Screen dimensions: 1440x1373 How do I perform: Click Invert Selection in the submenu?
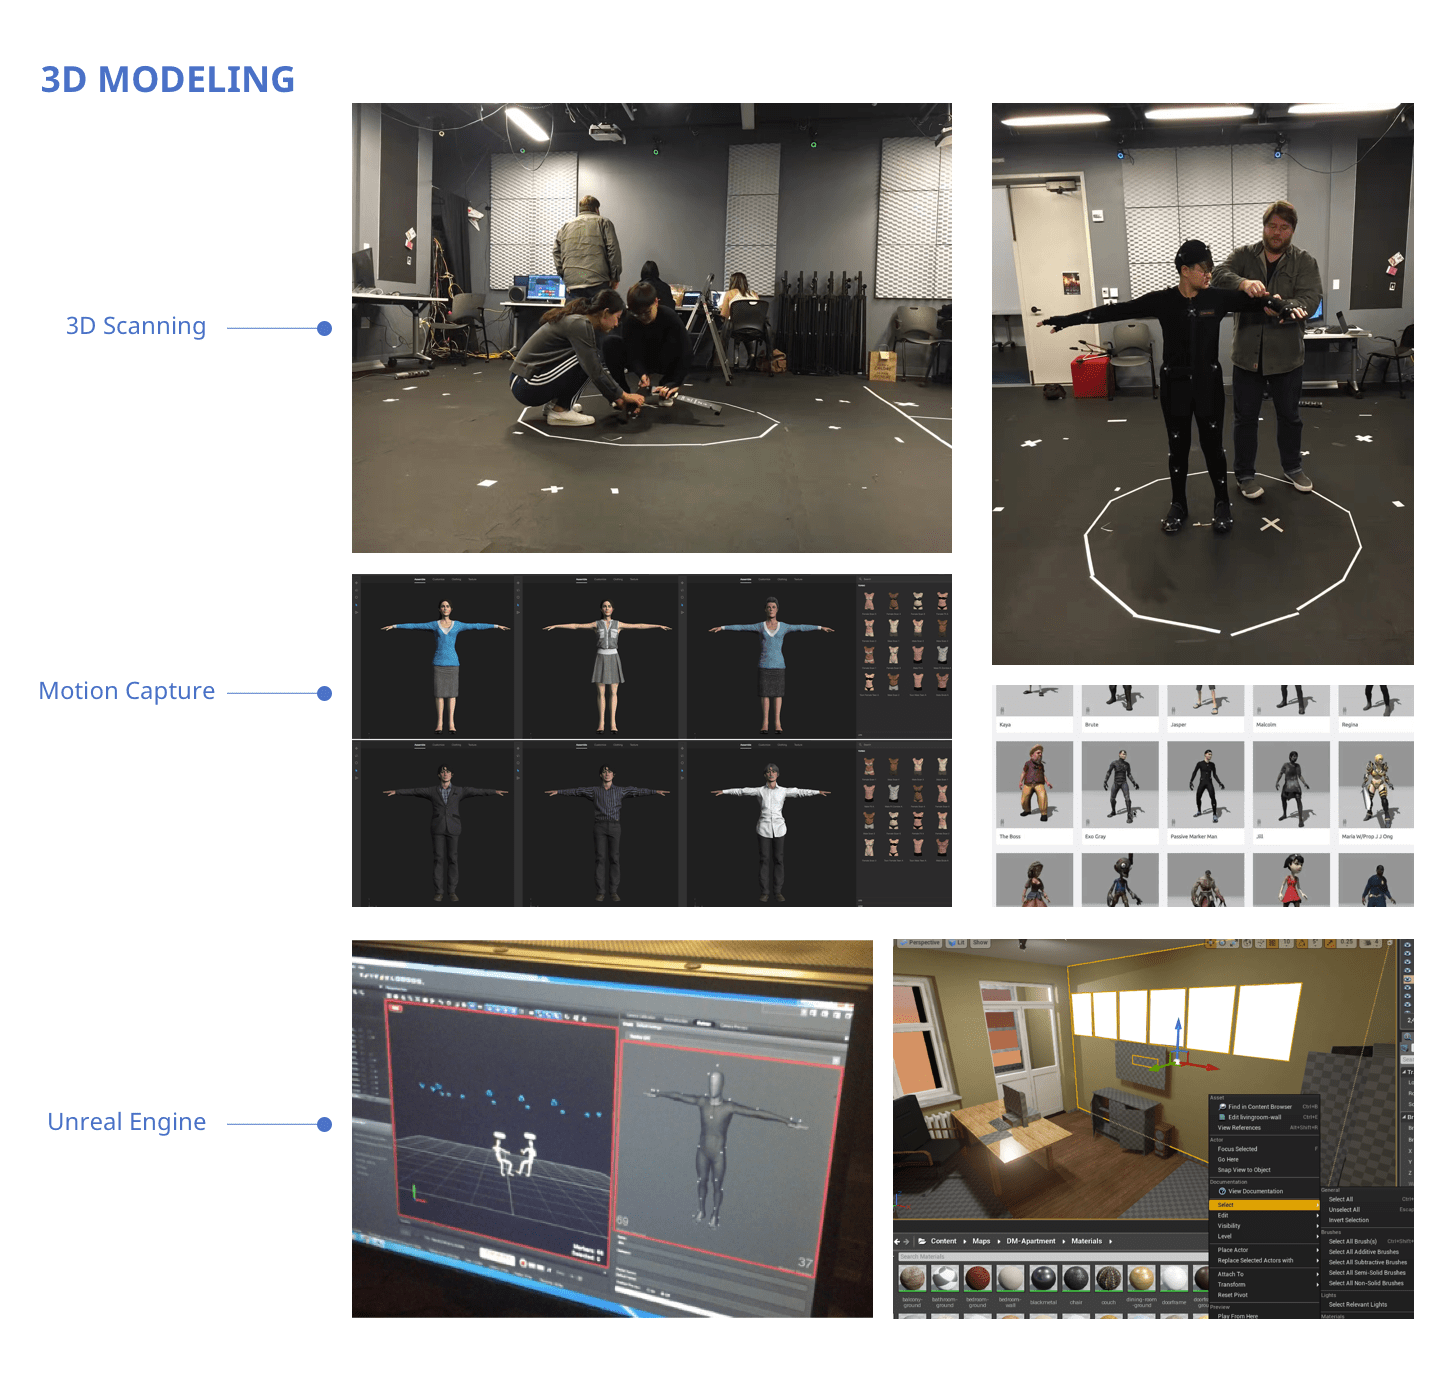tap(1349, 1220)
